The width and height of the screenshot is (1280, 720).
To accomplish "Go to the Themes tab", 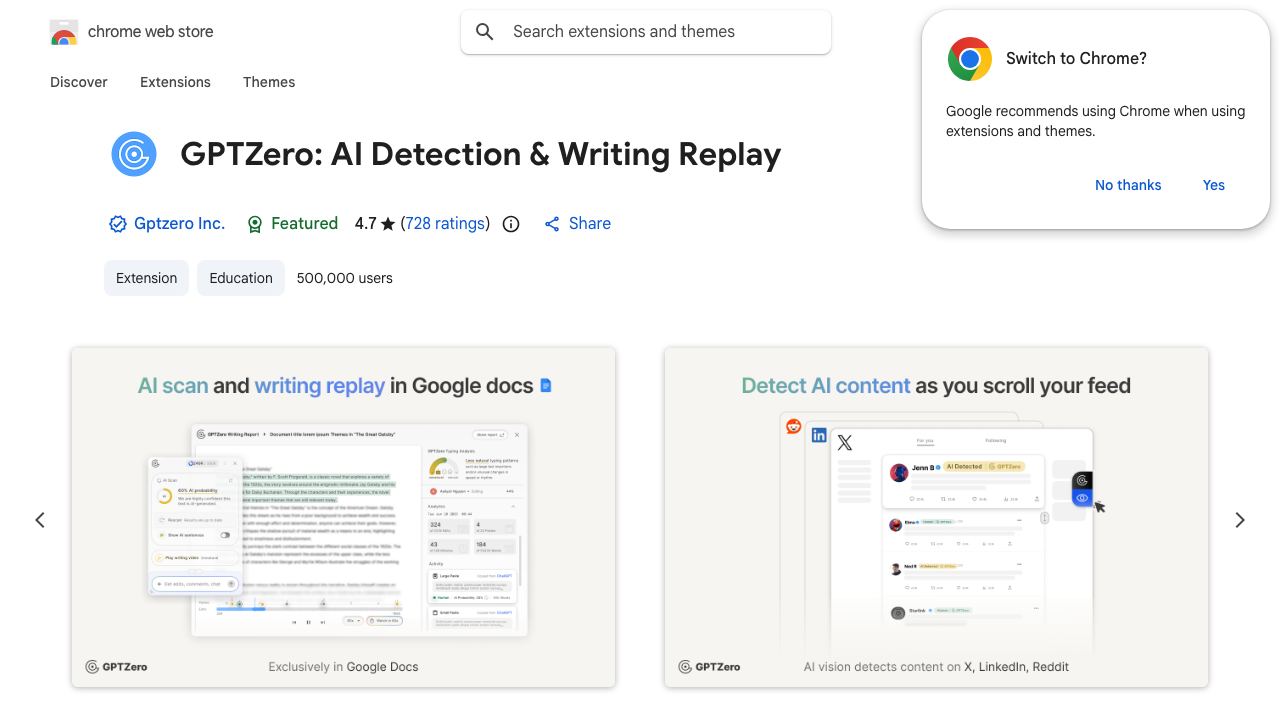I will click(x=269, y=82).
